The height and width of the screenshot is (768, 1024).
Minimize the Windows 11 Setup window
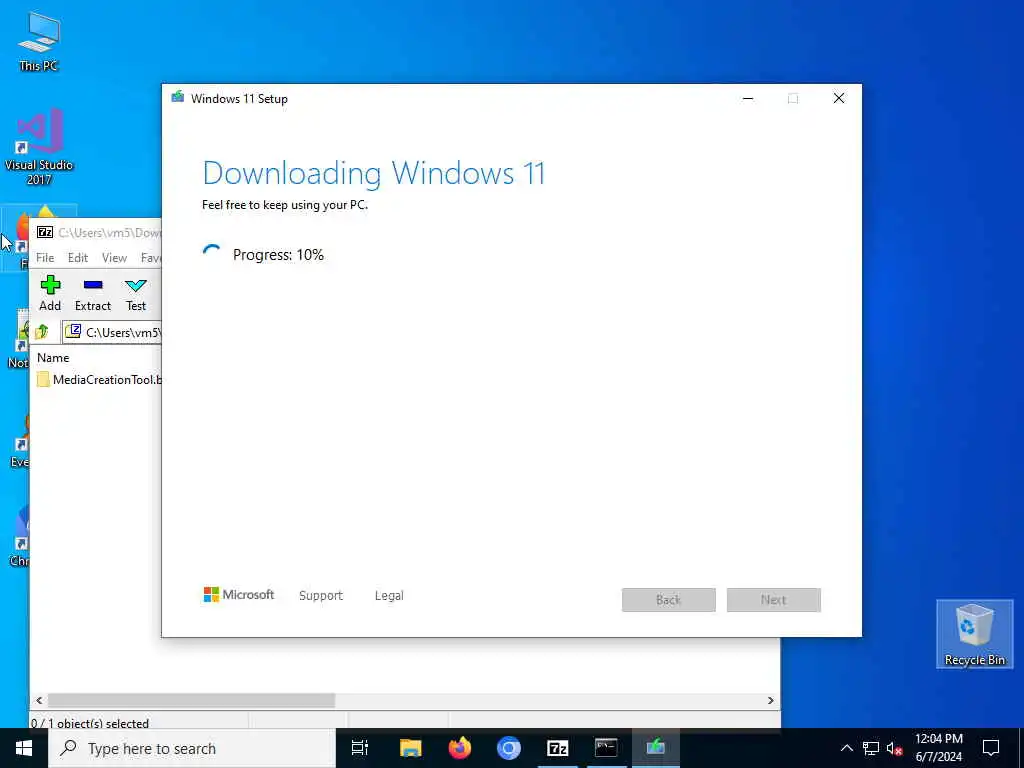point(748,99)
